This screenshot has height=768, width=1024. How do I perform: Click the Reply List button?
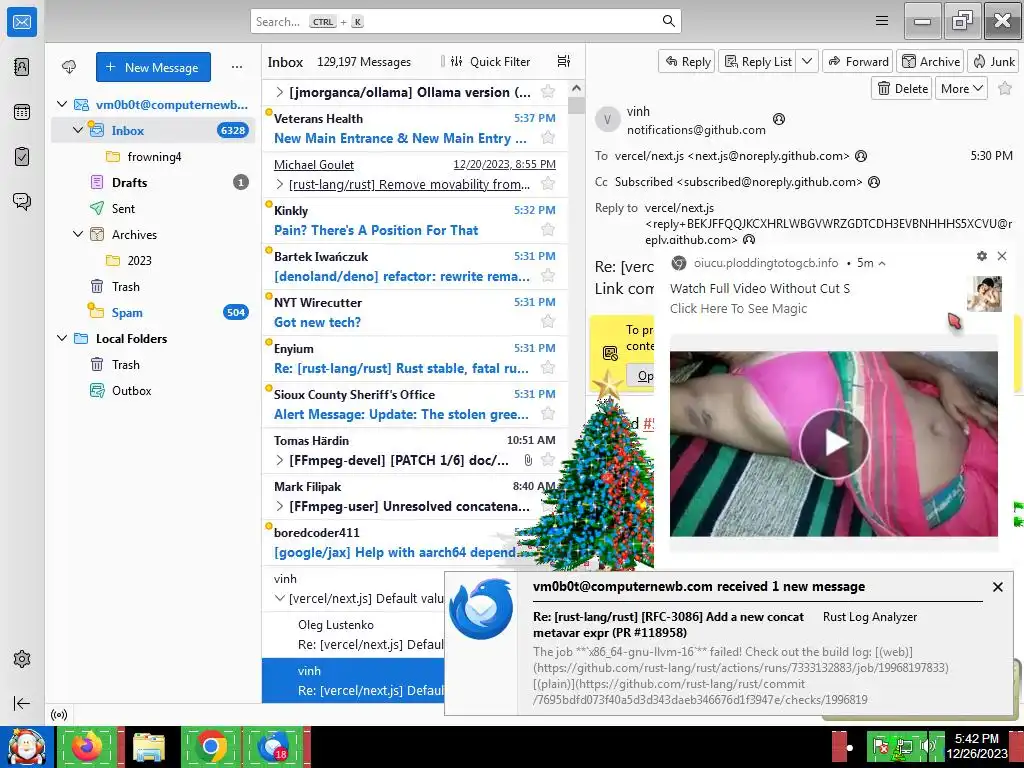758,61
